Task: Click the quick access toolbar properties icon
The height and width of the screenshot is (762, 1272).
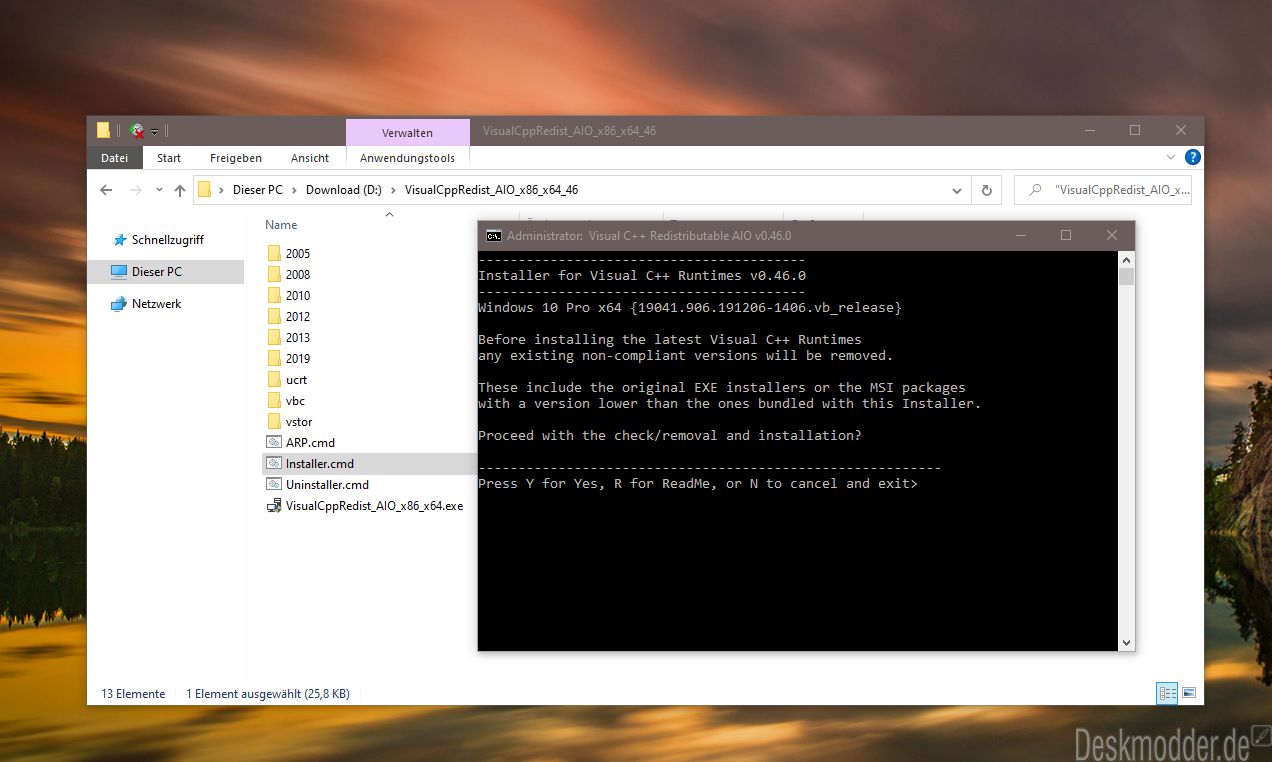Action: click(137, 130)
